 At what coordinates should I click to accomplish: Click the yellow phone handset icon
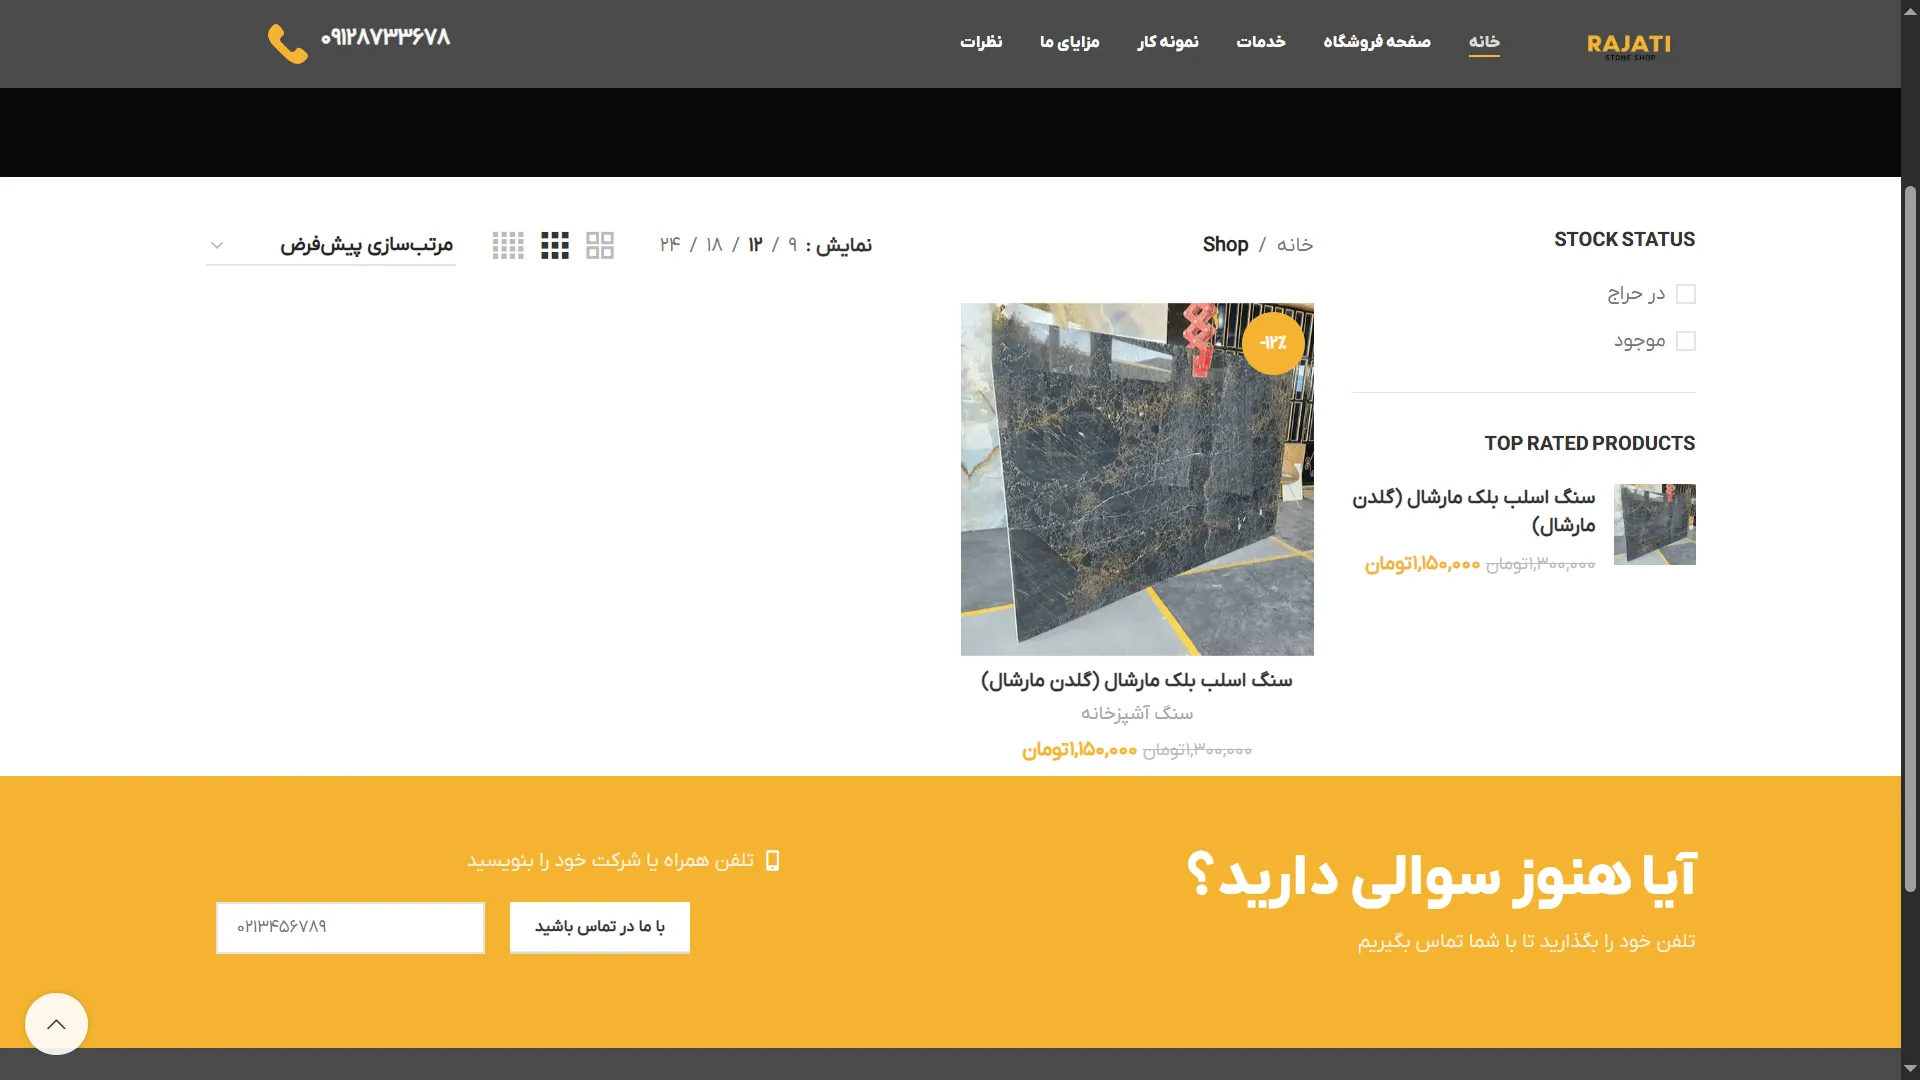[x=288, y=43]
